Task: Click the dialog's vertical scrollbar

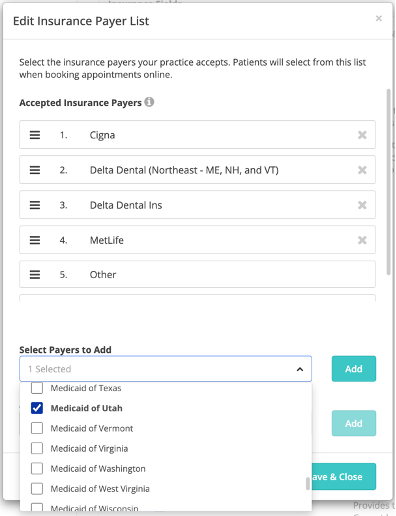Action: tap(388, 182)
